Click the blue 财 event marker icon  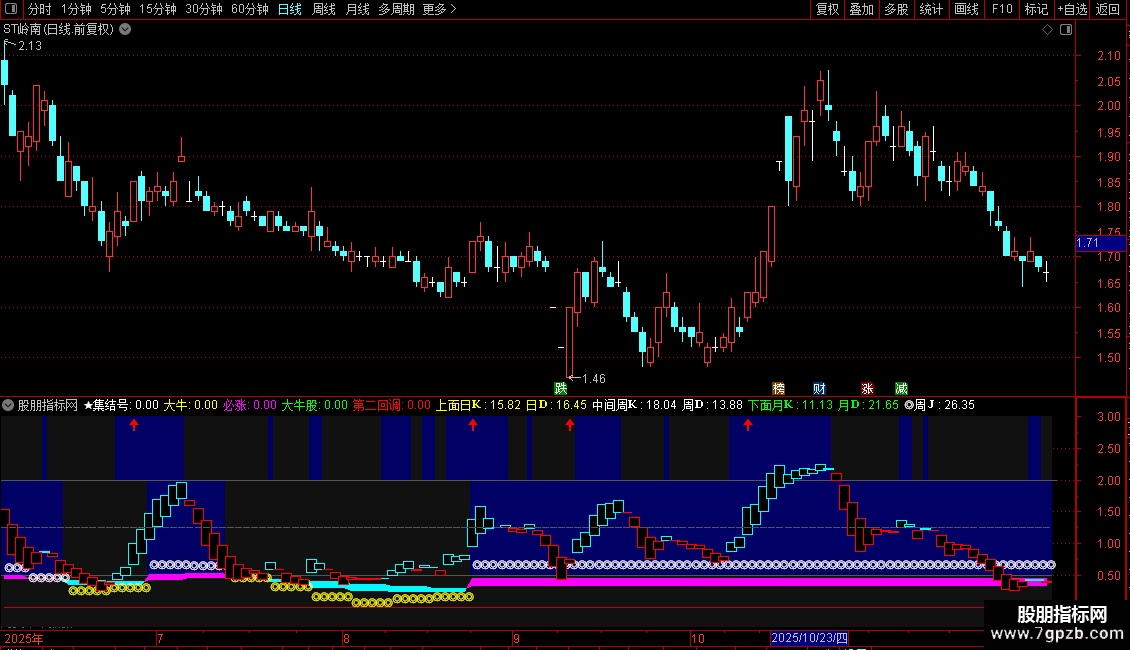point(819,388)
